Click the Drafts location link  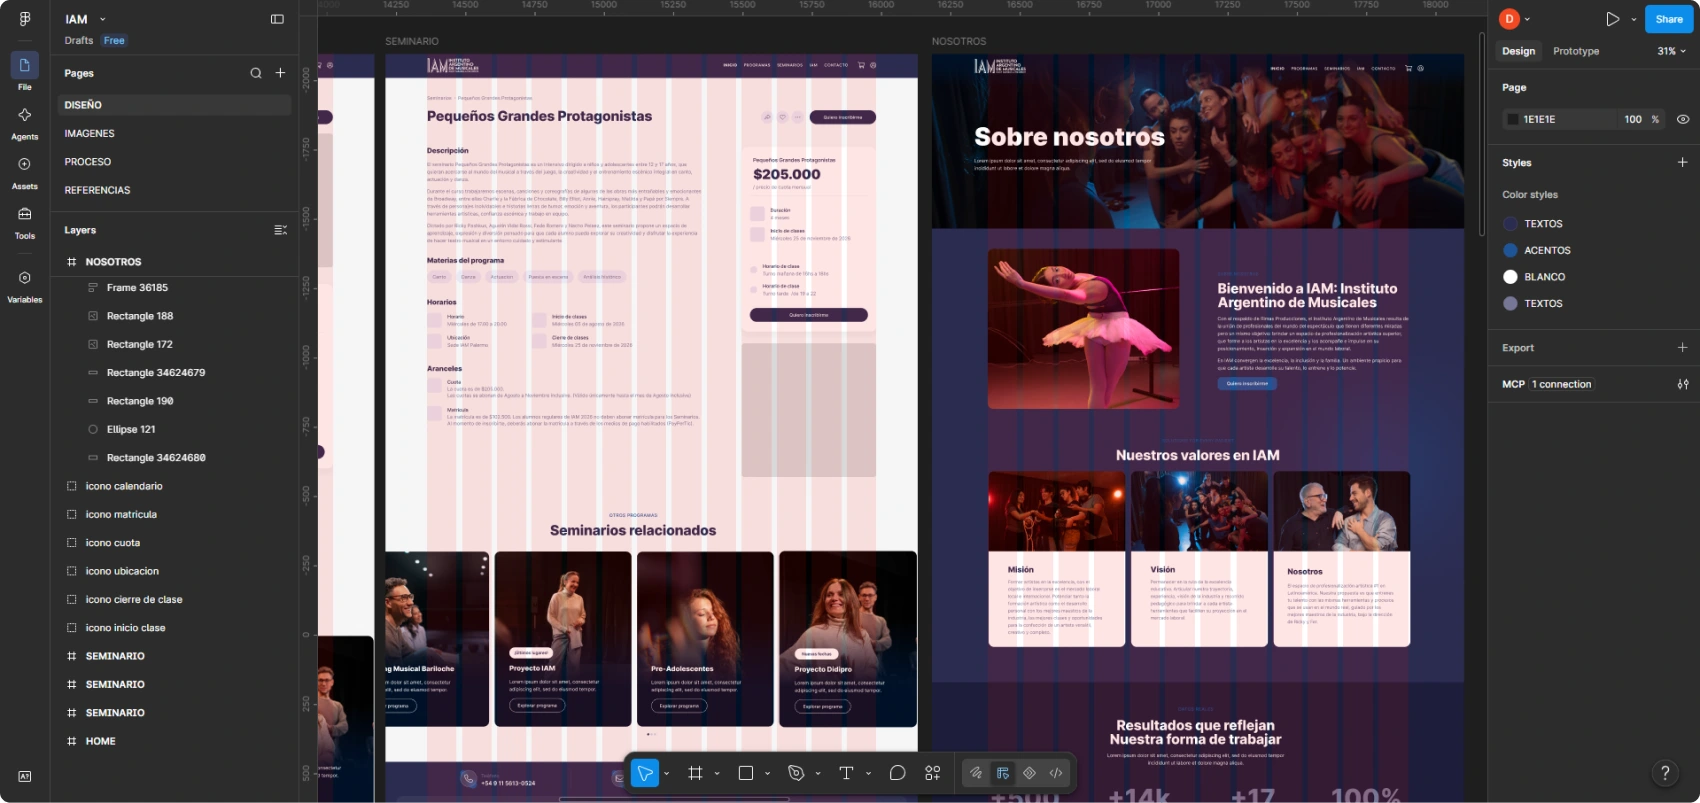(x=79, y=41)
